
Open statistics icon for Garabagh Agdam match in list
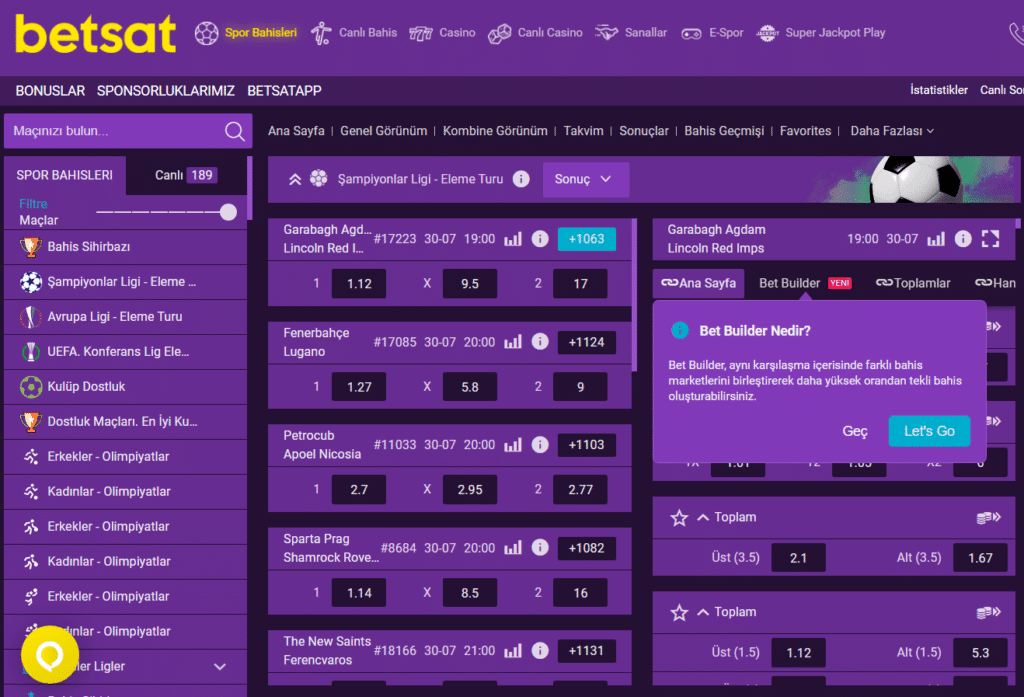point(513,239)
